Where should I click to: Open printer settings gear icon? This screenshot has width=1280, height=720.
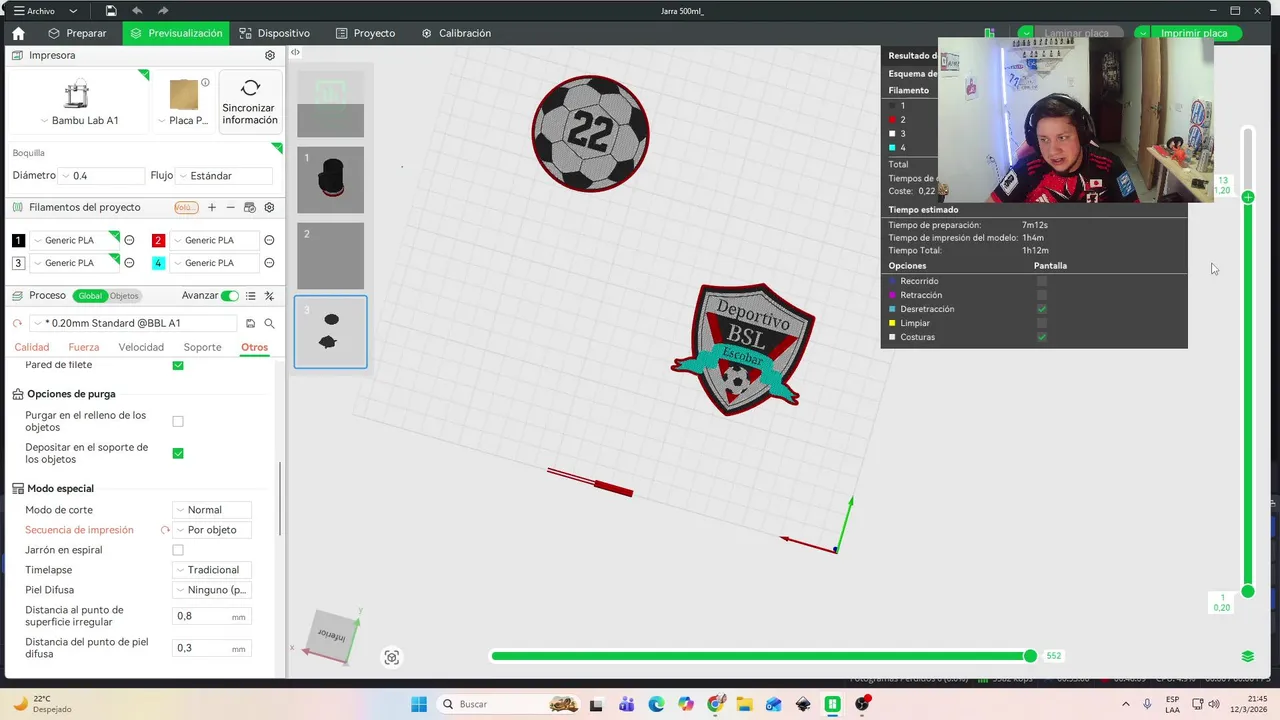click(270, 55)
